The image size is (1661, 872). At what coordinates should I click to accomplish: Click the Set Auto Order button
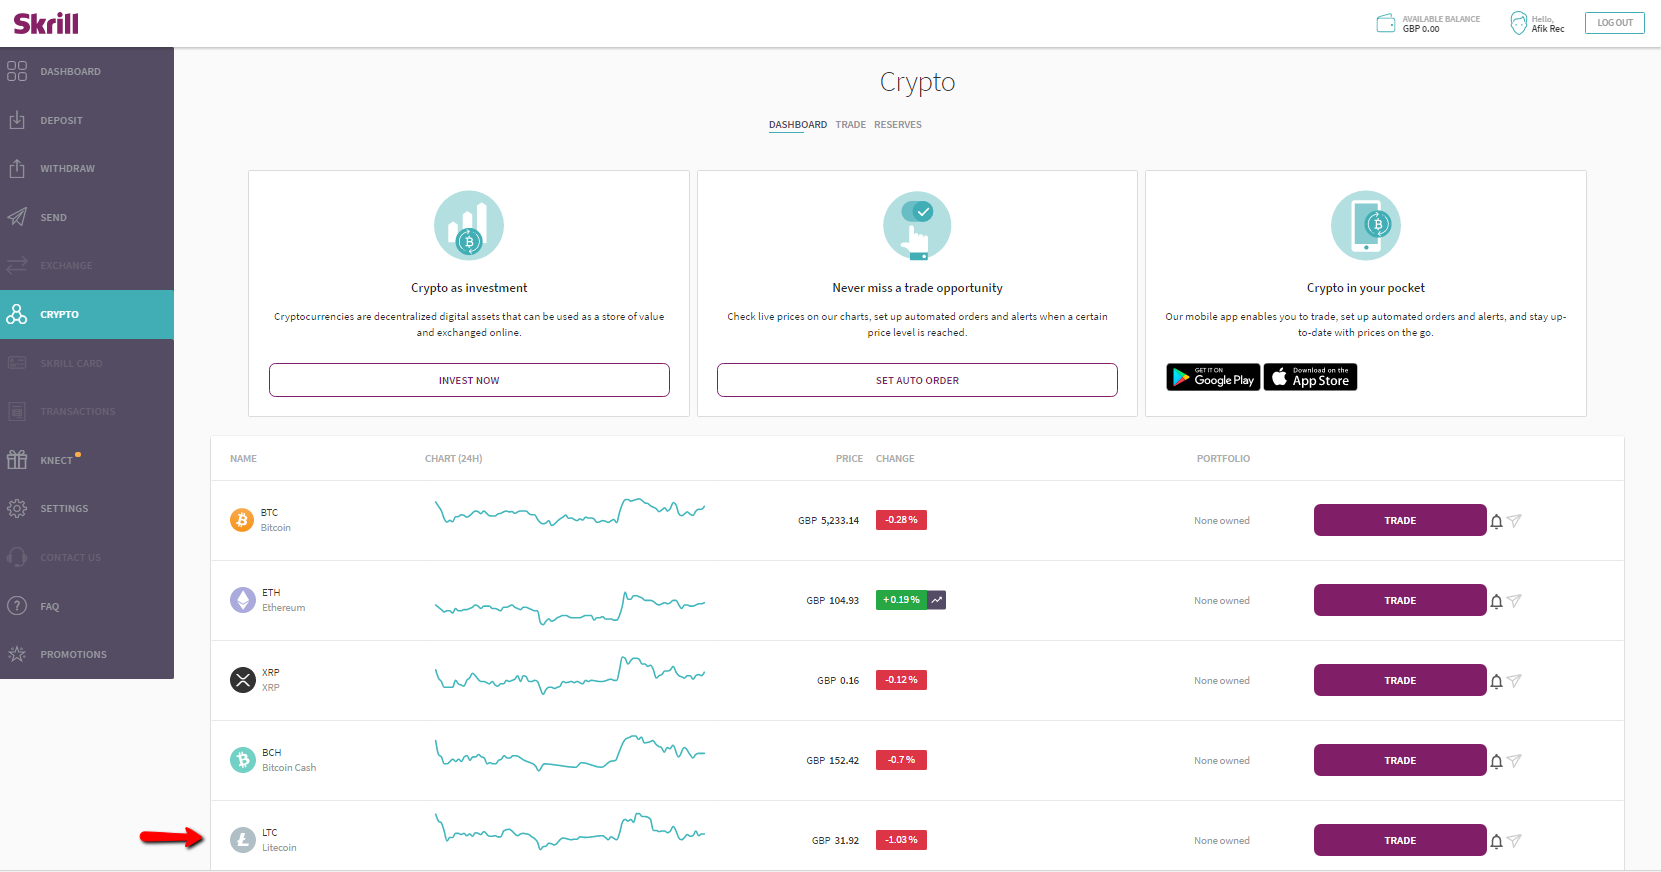pyautogui.click(x=917, y=380)
